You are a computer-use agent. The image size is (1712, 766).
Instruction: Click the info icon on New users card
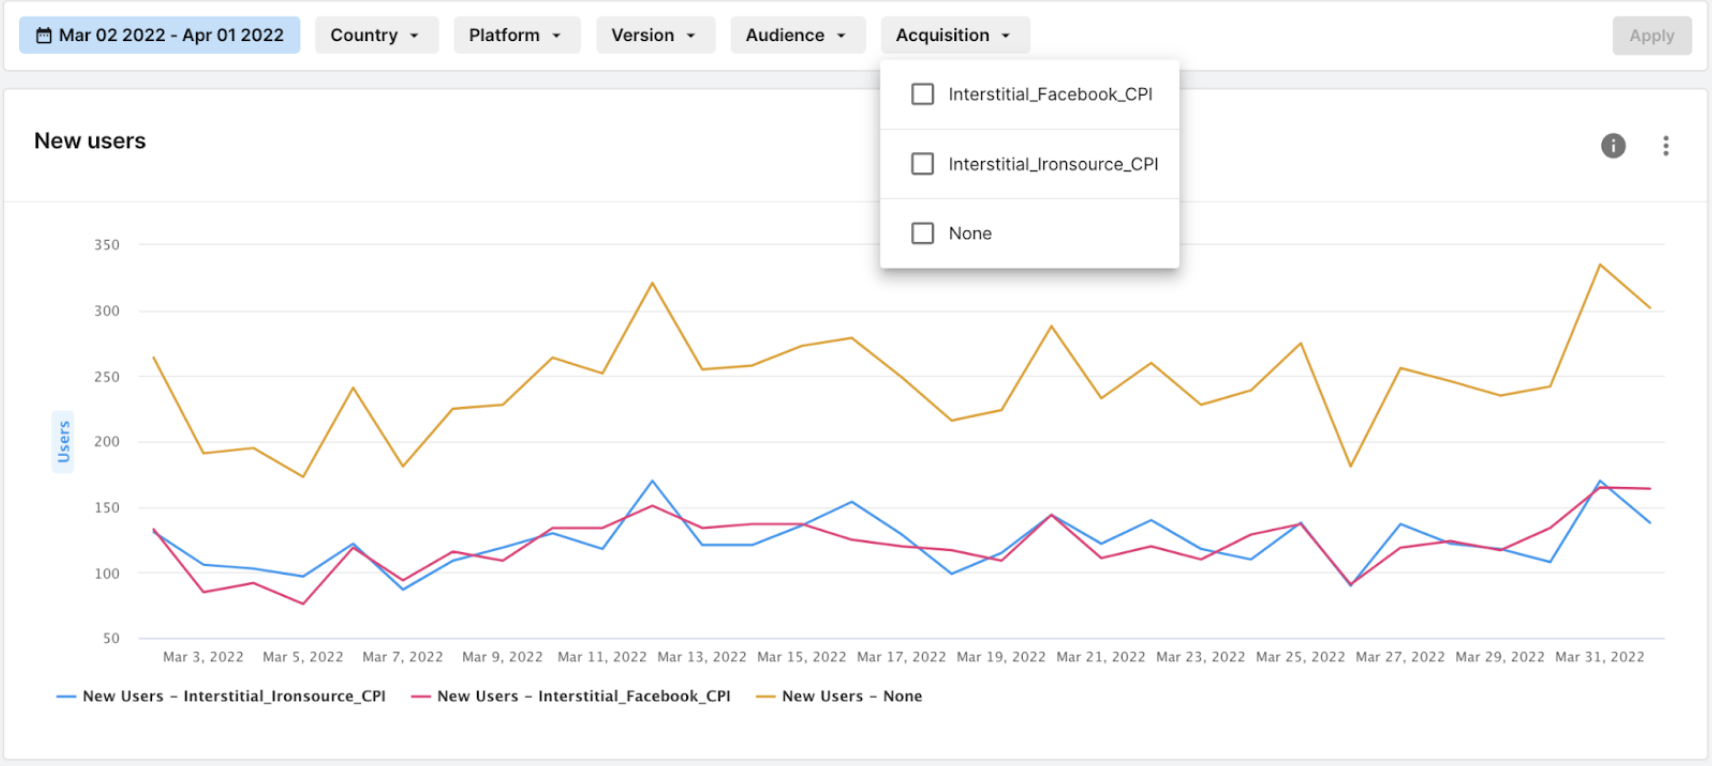coord(1613,146)
